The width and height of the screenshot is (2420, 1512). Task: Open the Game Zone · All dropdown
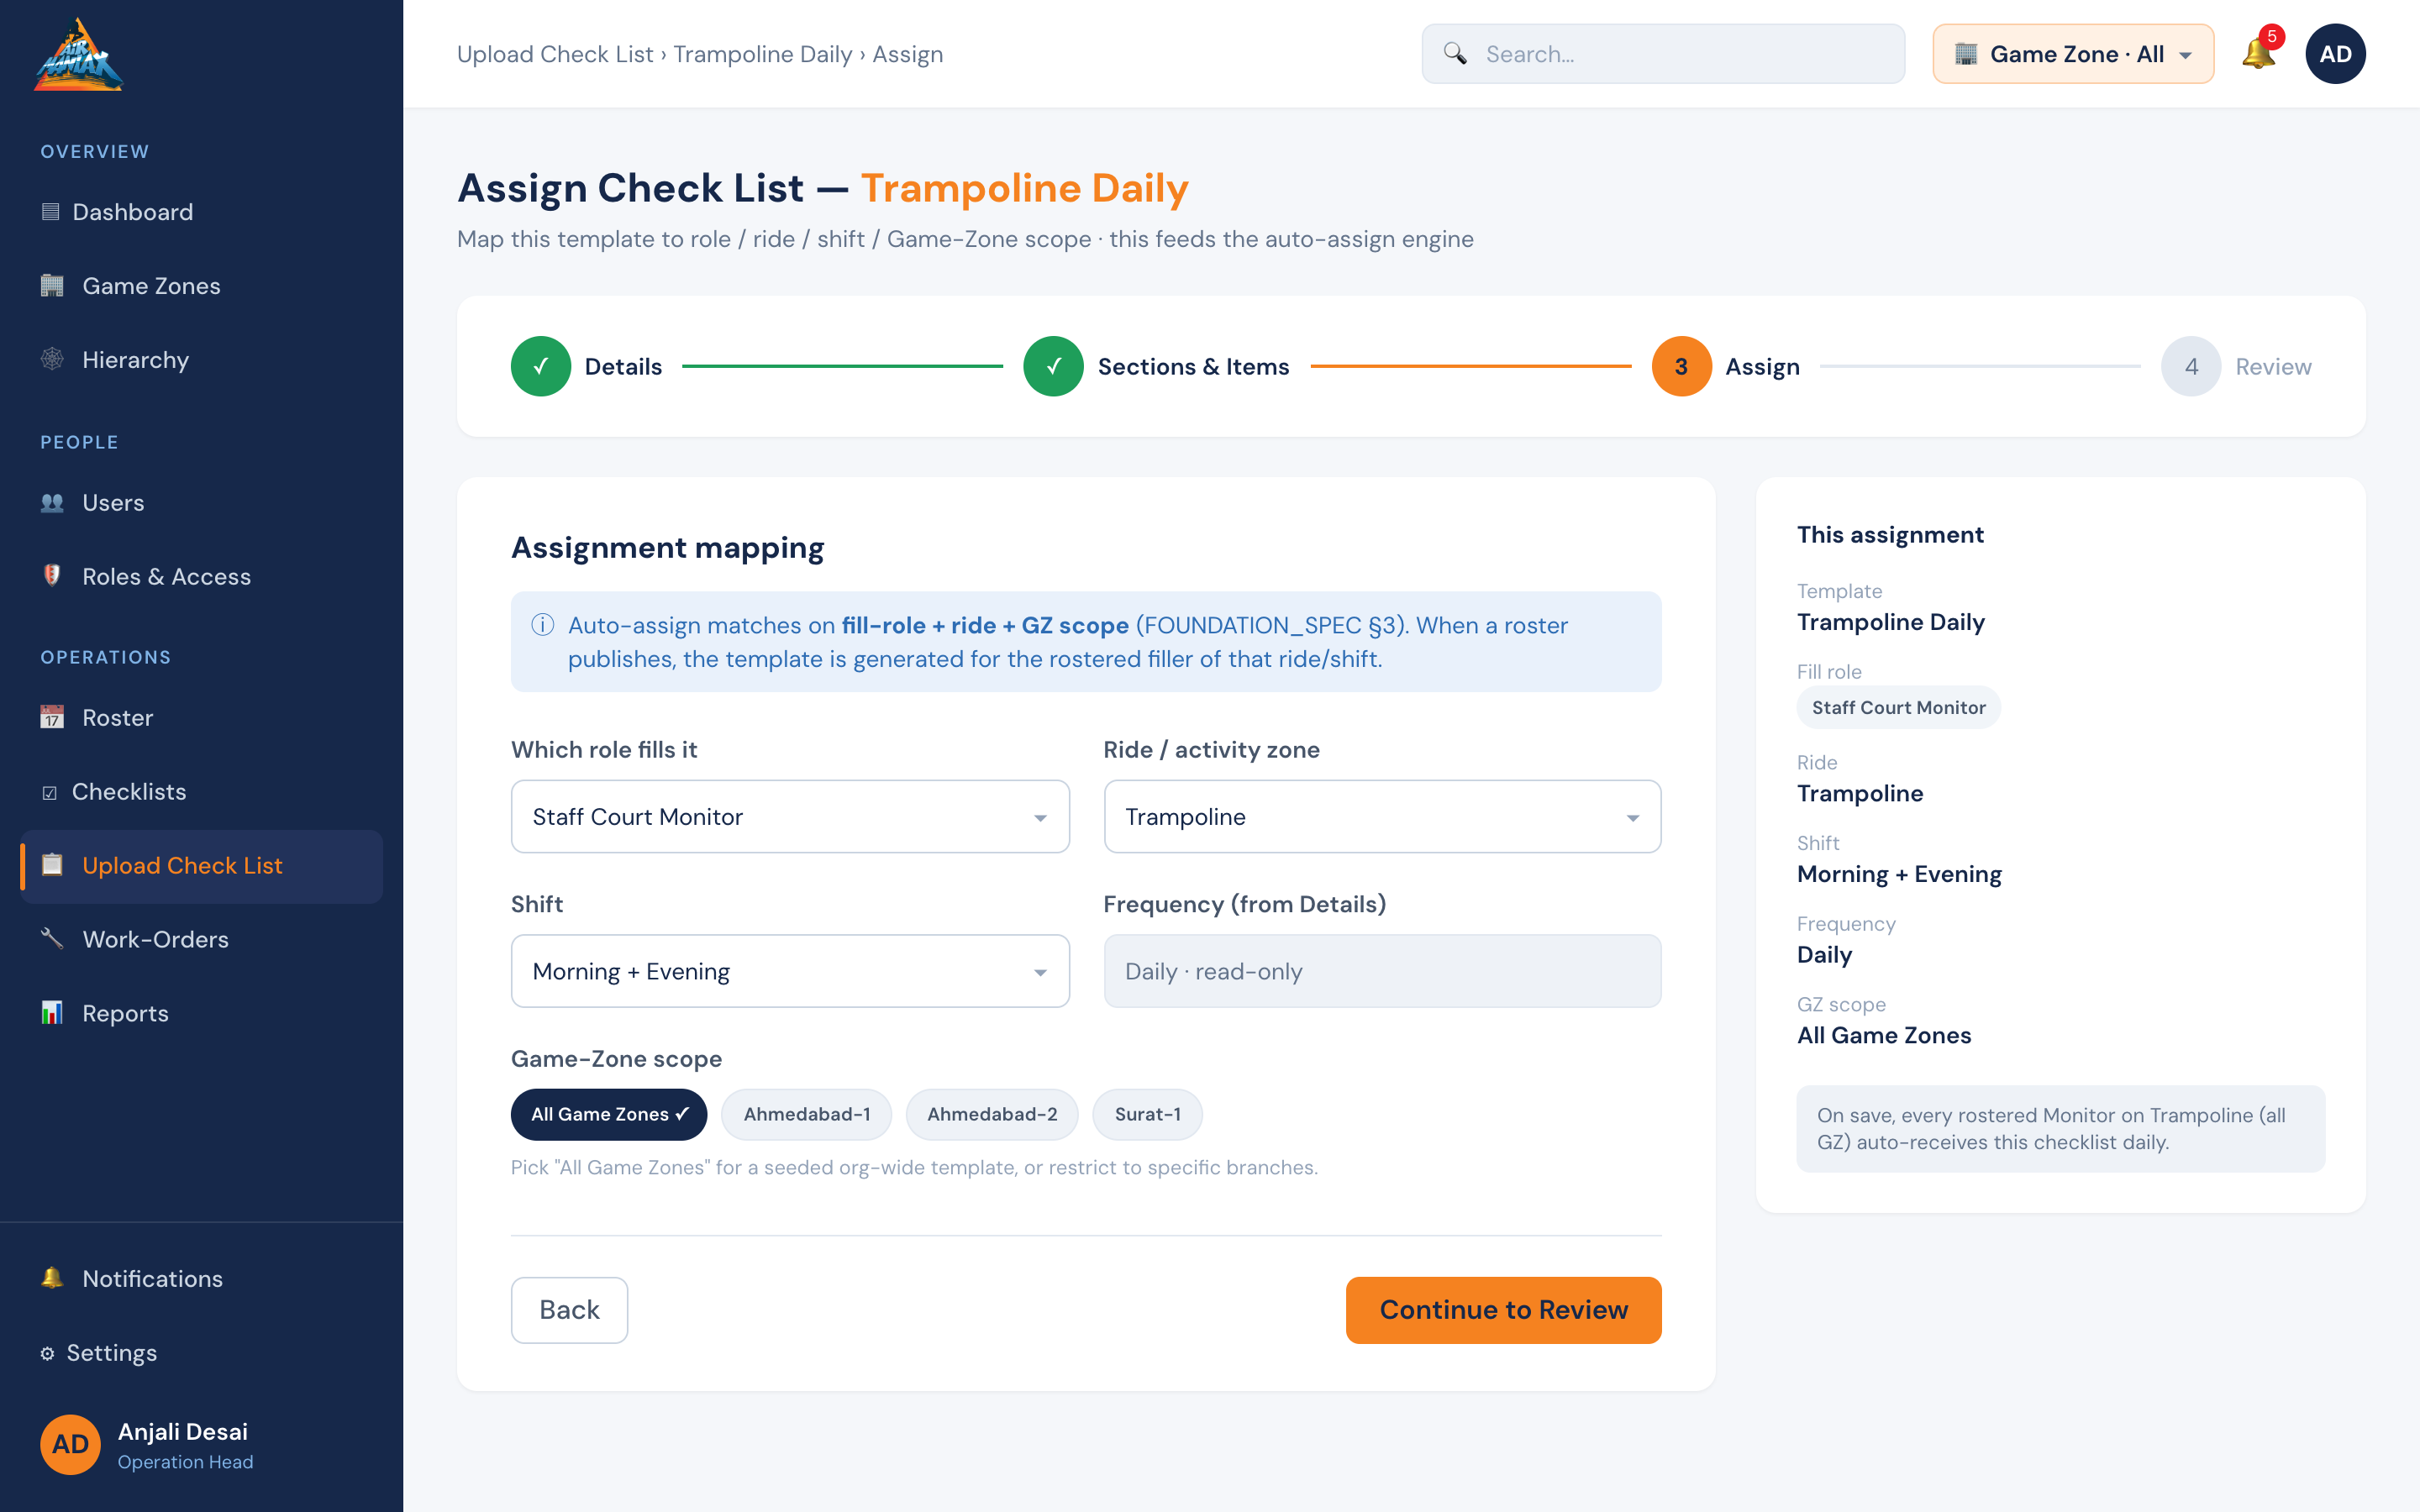click(x=2073, y=54)
